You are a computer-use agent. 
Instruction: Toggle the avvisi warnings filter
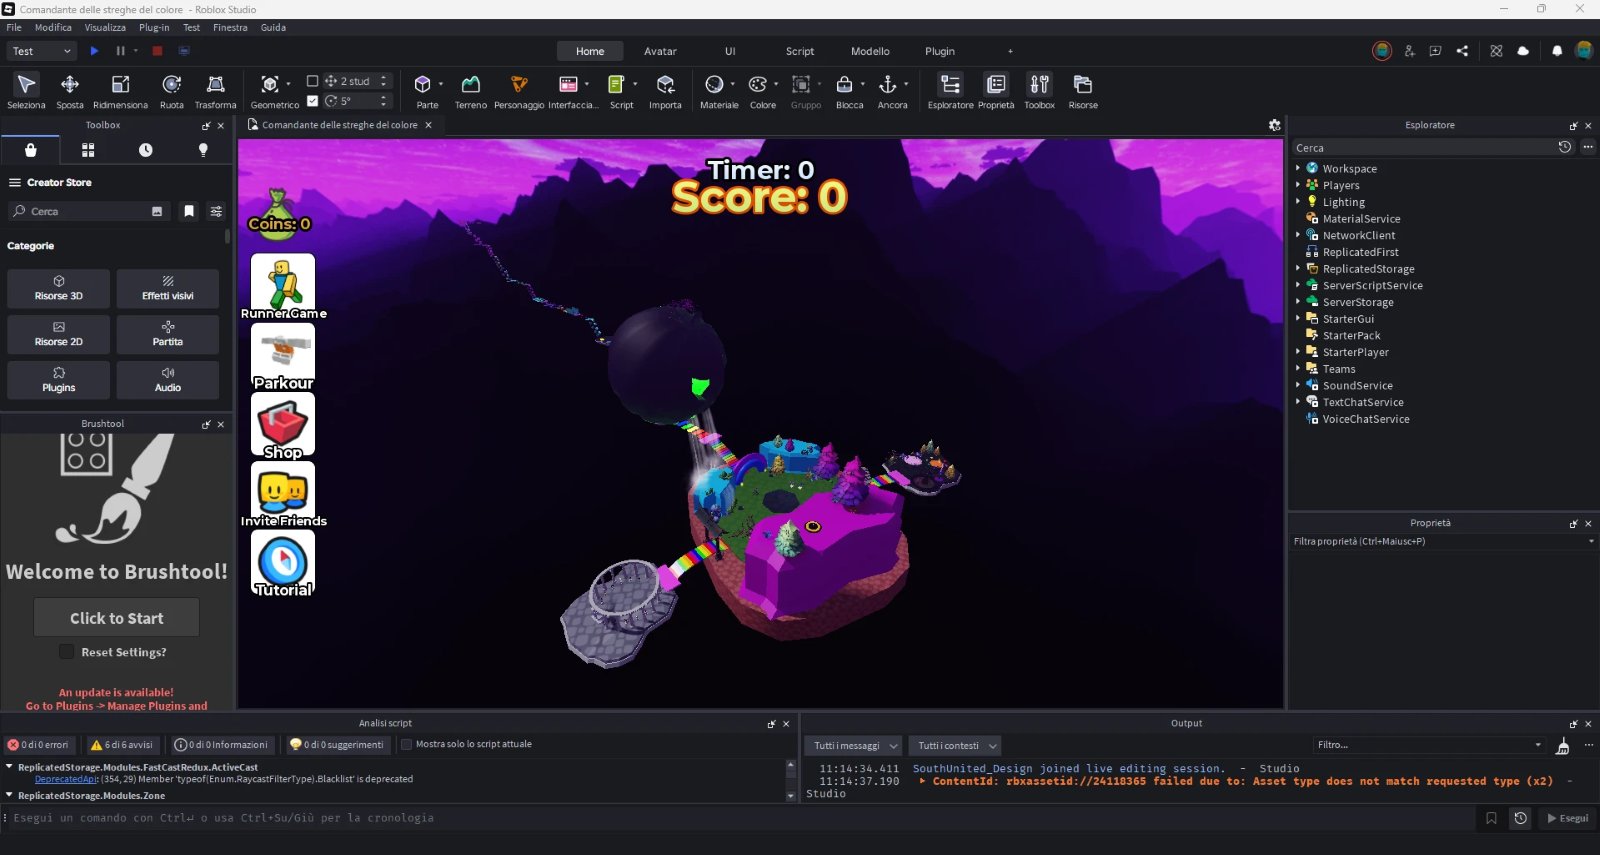(121, 745)
